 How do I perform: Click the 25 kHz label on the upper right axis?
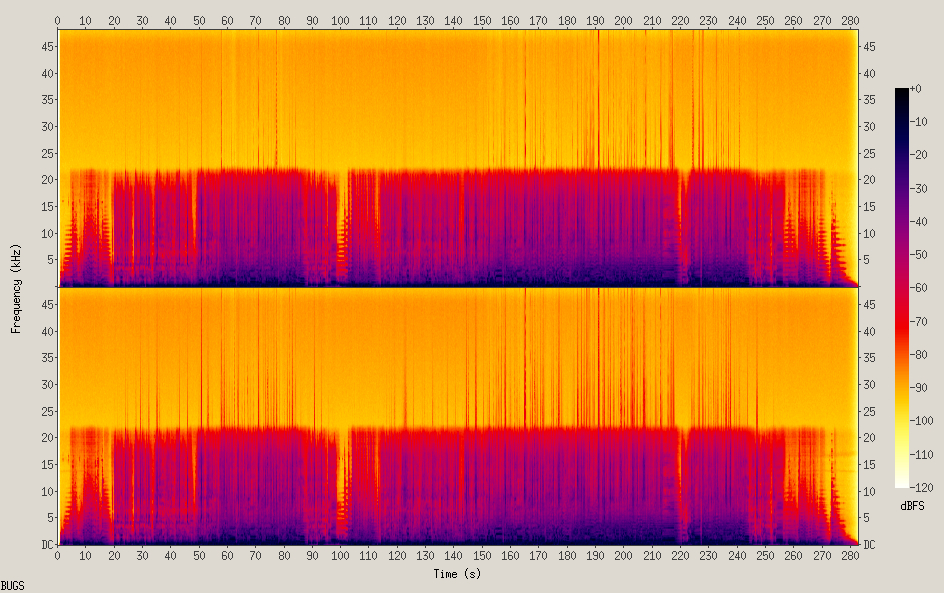pos(869,154)
